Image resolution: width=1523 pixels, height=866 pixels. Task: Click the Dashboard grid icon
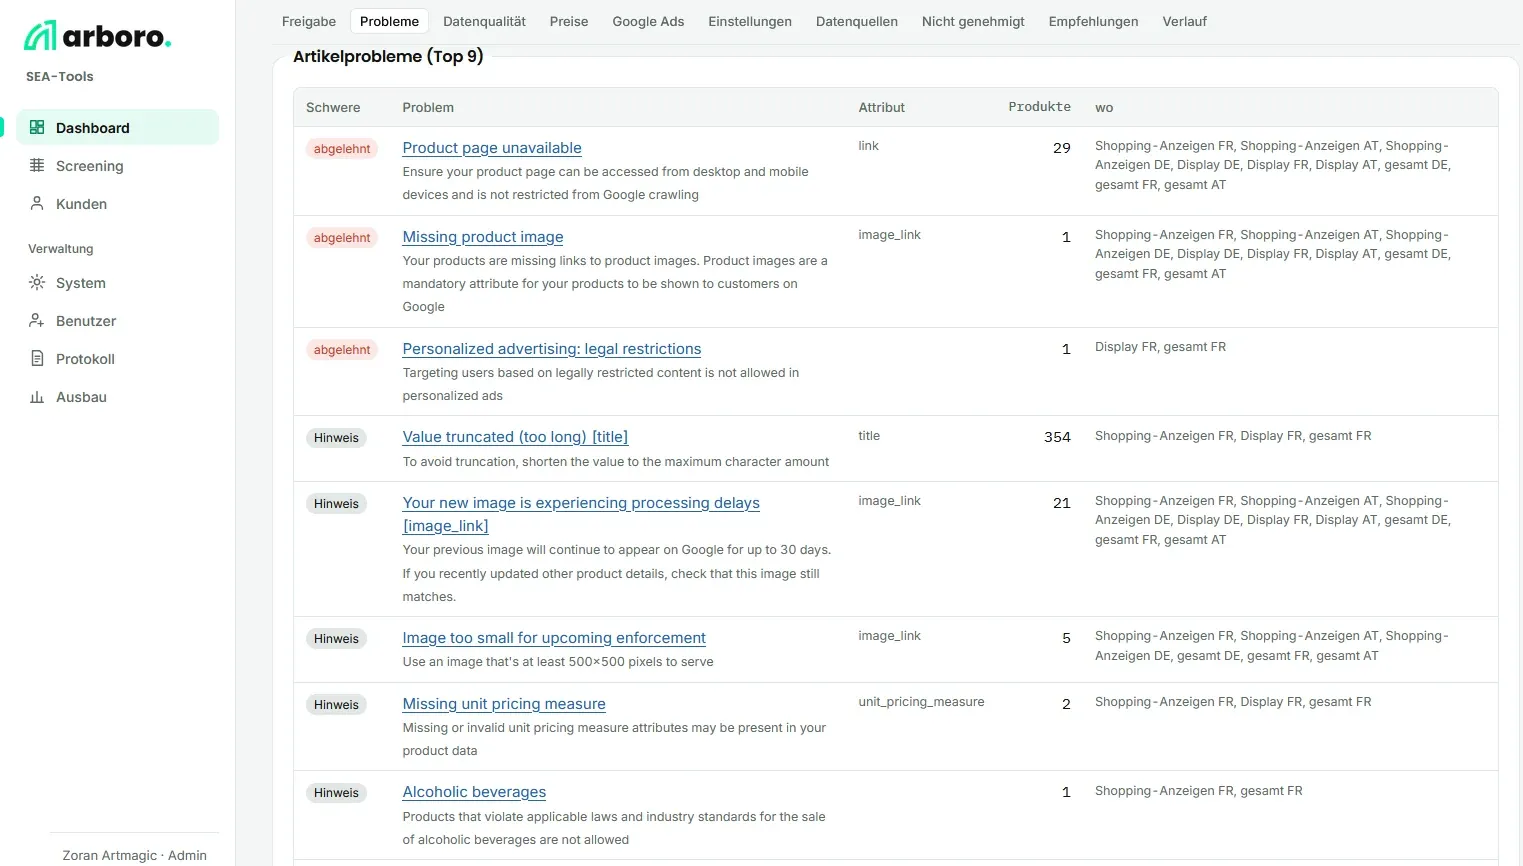[37, 127]
